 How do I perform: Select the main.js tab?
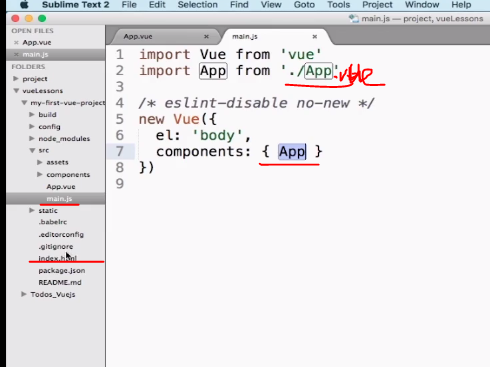(245, 37)
